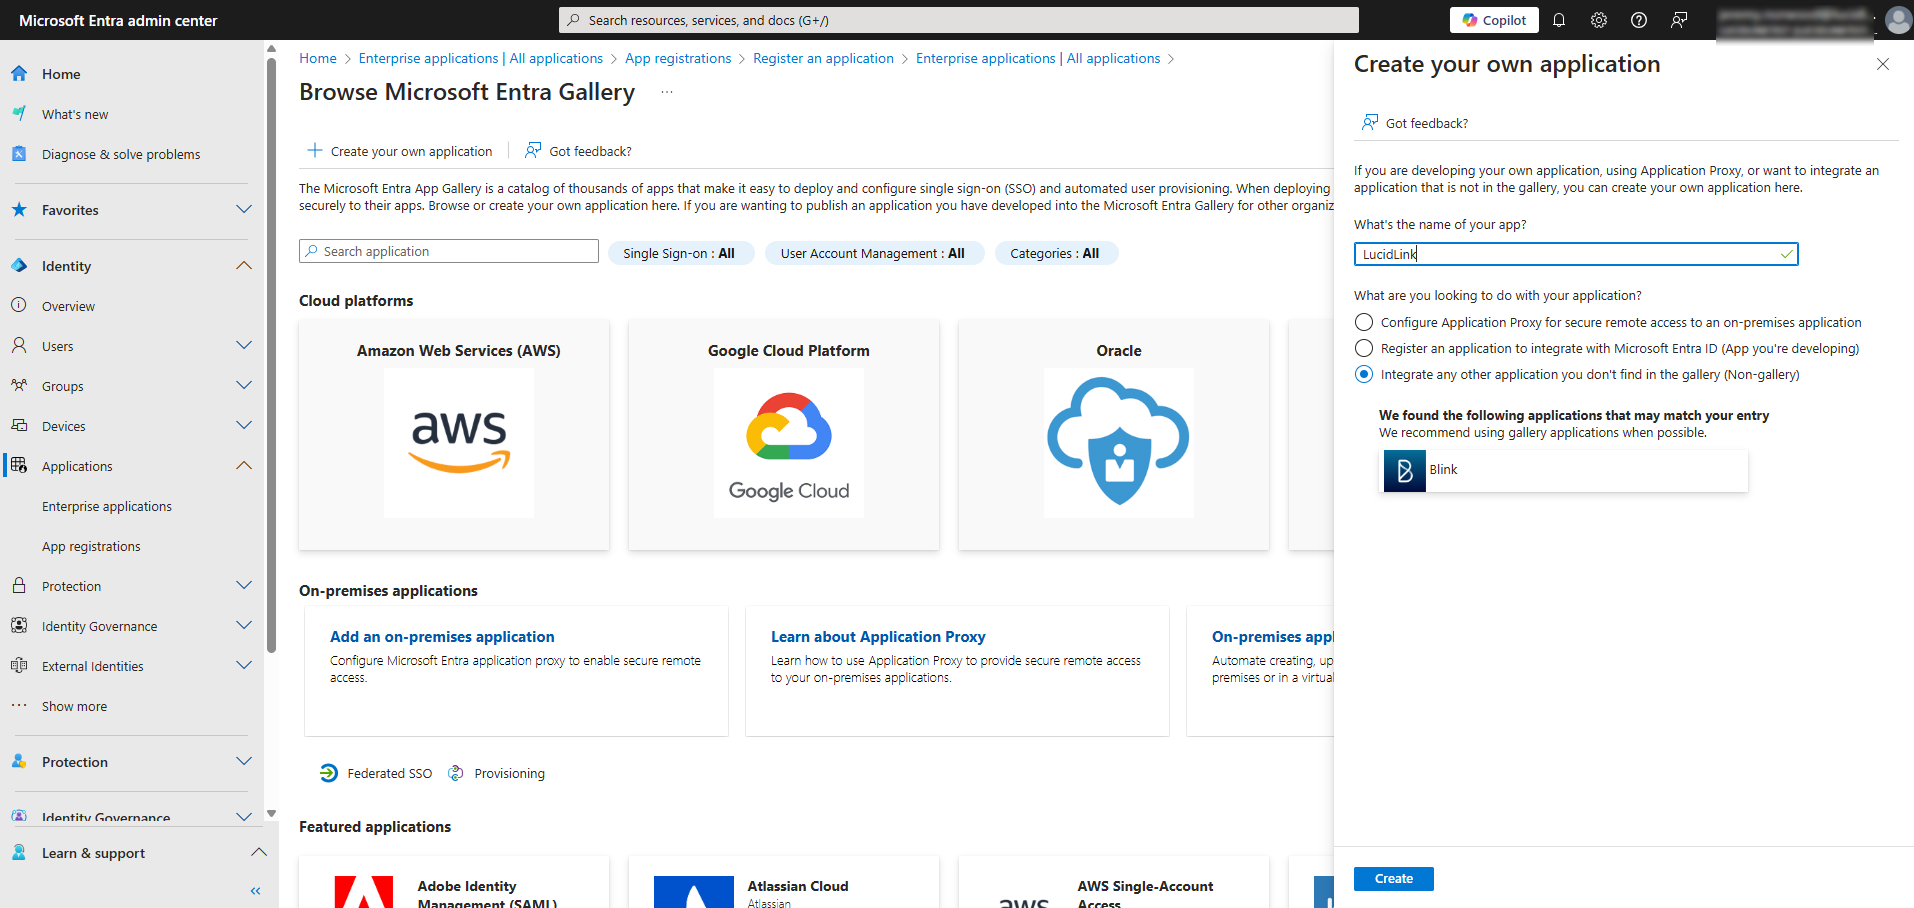The height and width of the screenshot is (908, 1914).
Task: Select Configure Application Proxy radio option
Action: click(1364, 322)
